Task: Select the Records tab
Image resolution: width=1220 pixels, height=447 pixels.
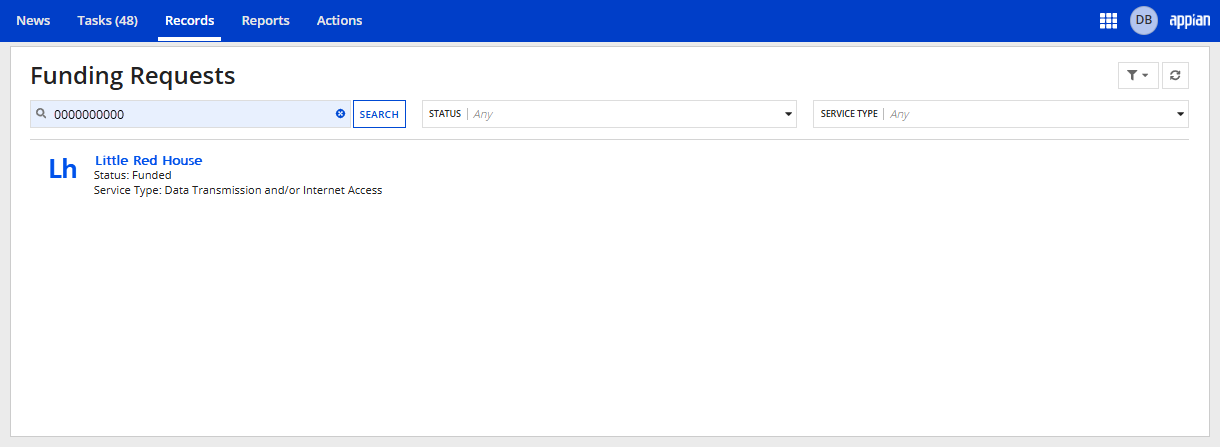Action: (190, 20)
